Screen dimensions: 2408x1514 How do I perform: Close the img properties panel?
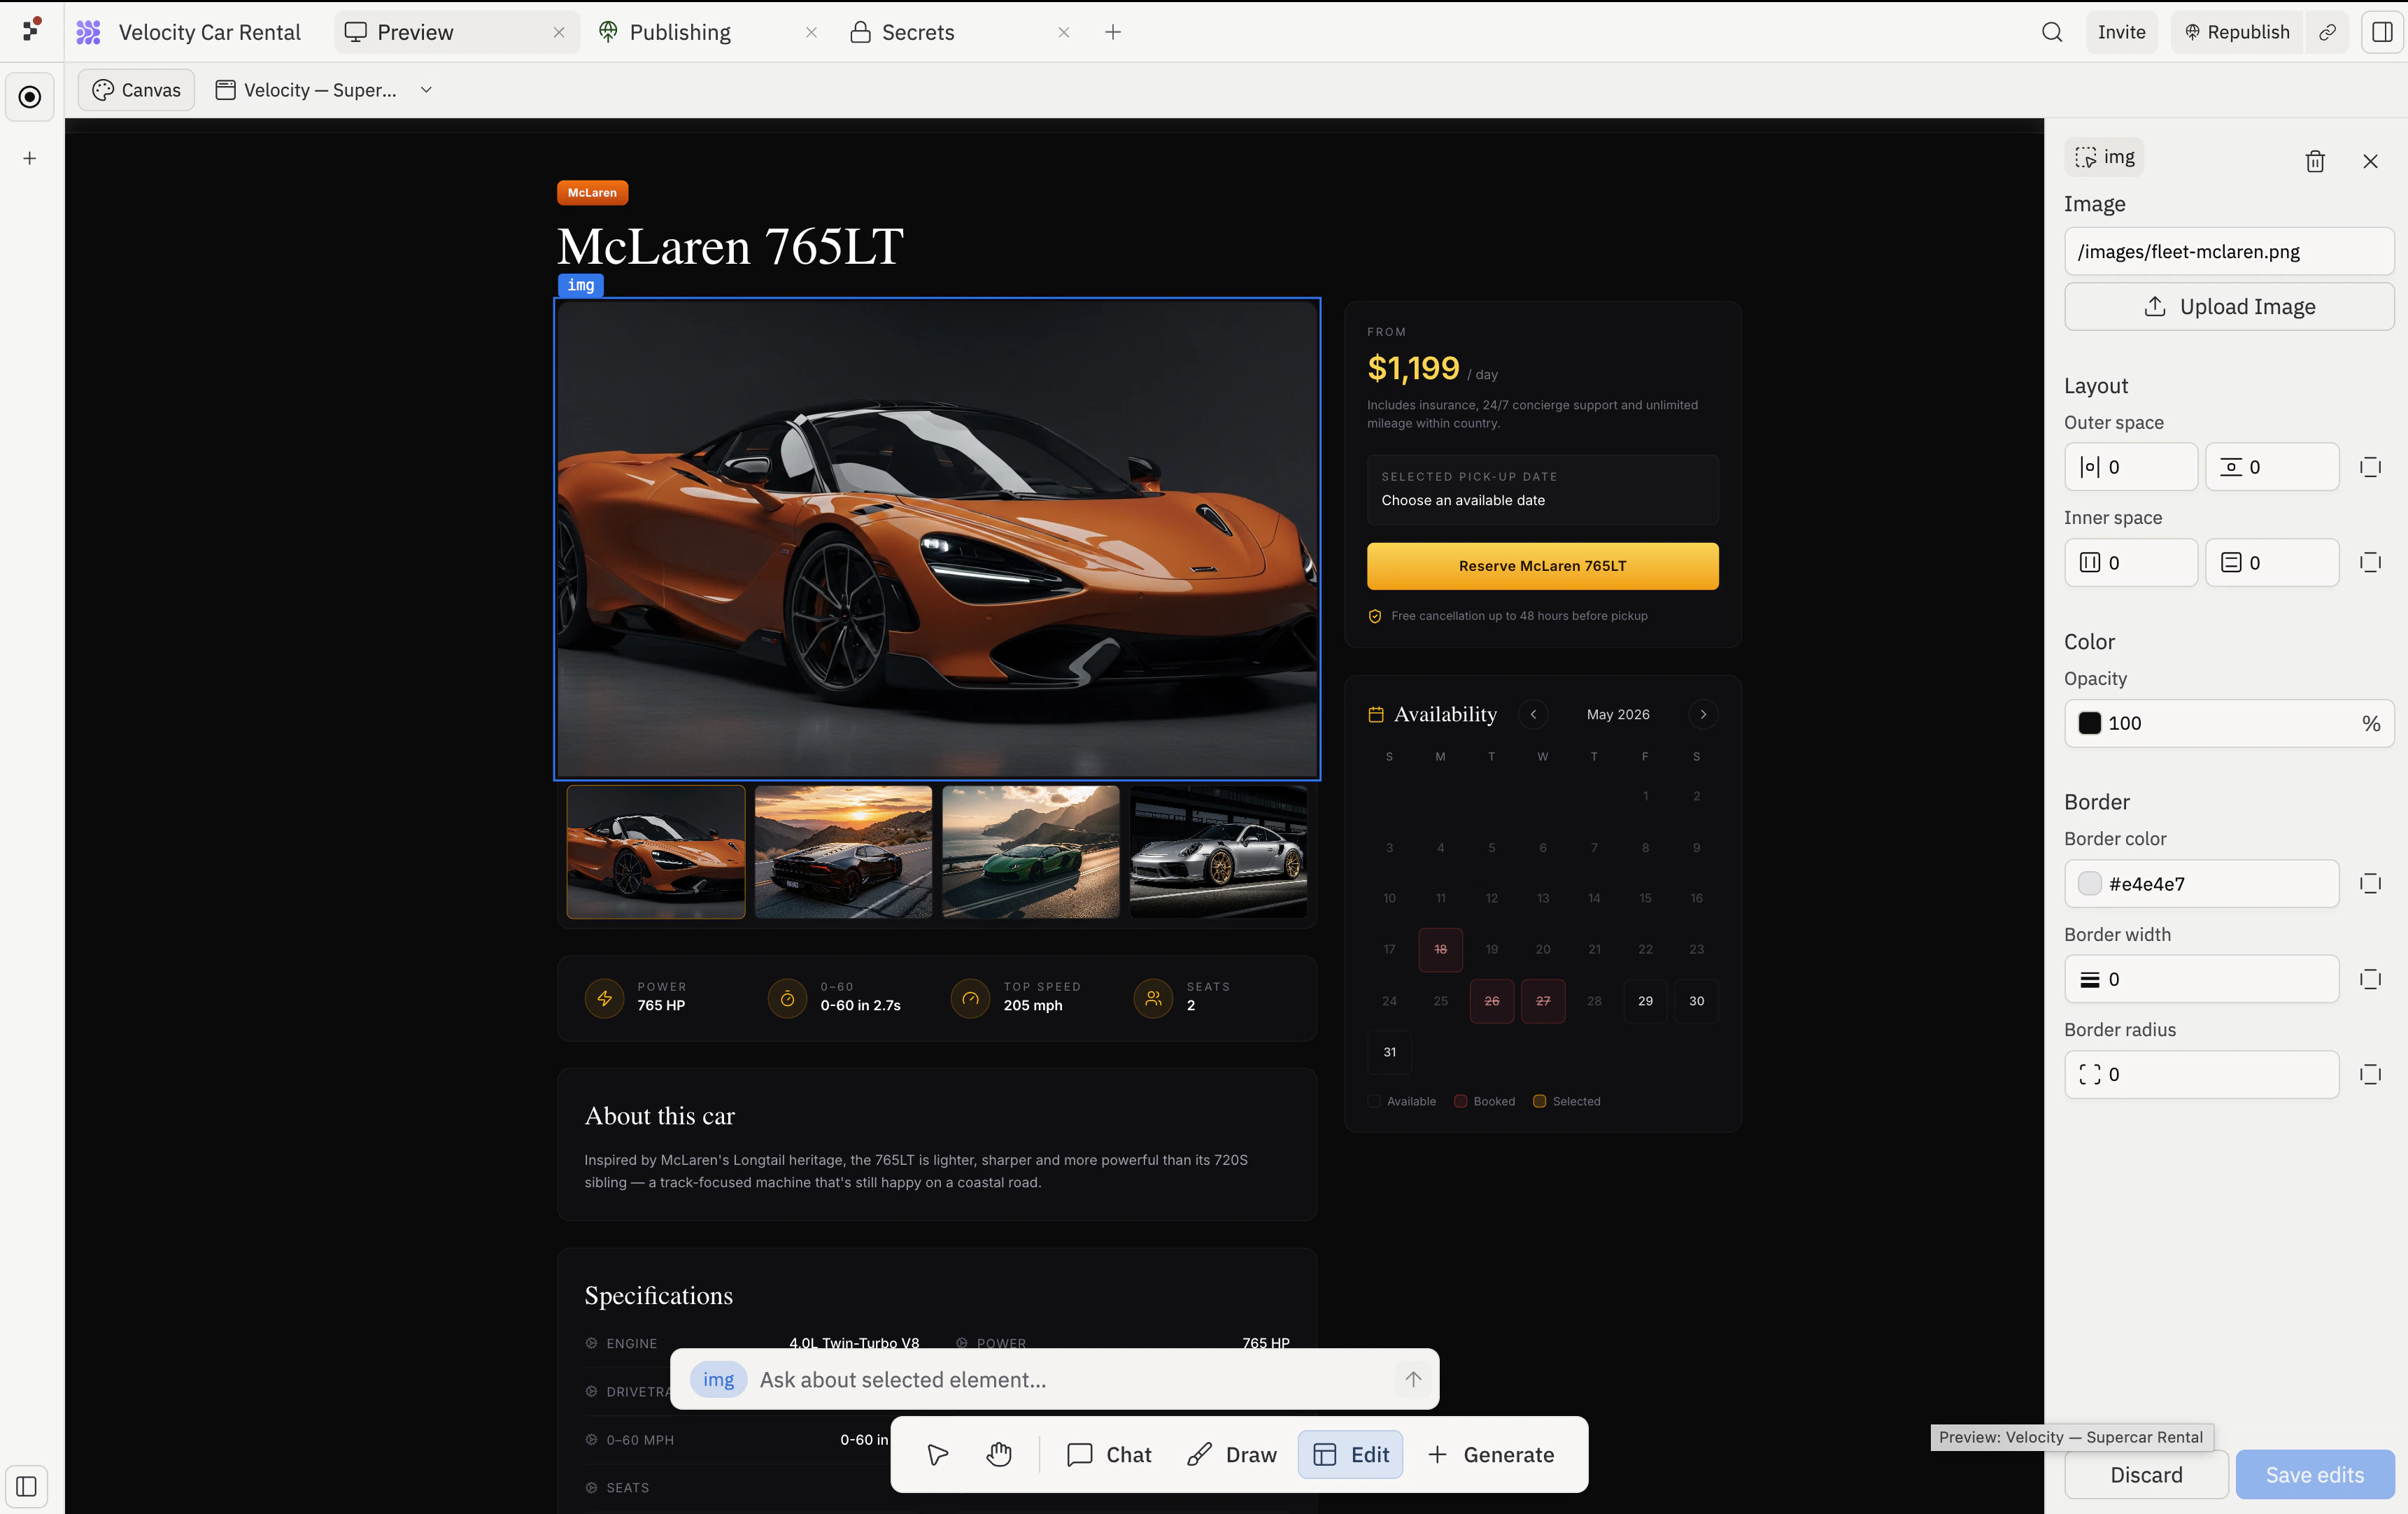2370,161
